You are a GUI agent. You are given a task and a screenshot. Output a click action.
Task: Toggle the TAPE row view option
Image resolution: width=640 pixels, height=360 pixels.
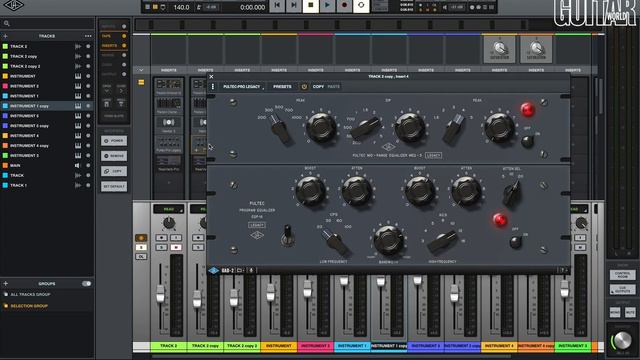[114, 36]
